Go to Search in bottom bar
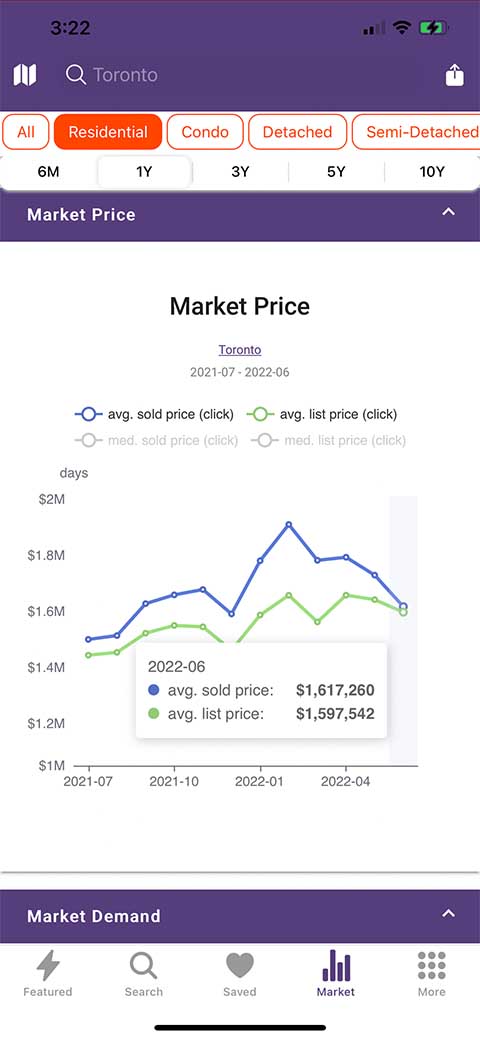This screenshot has height=1039, width=480. 143,973
